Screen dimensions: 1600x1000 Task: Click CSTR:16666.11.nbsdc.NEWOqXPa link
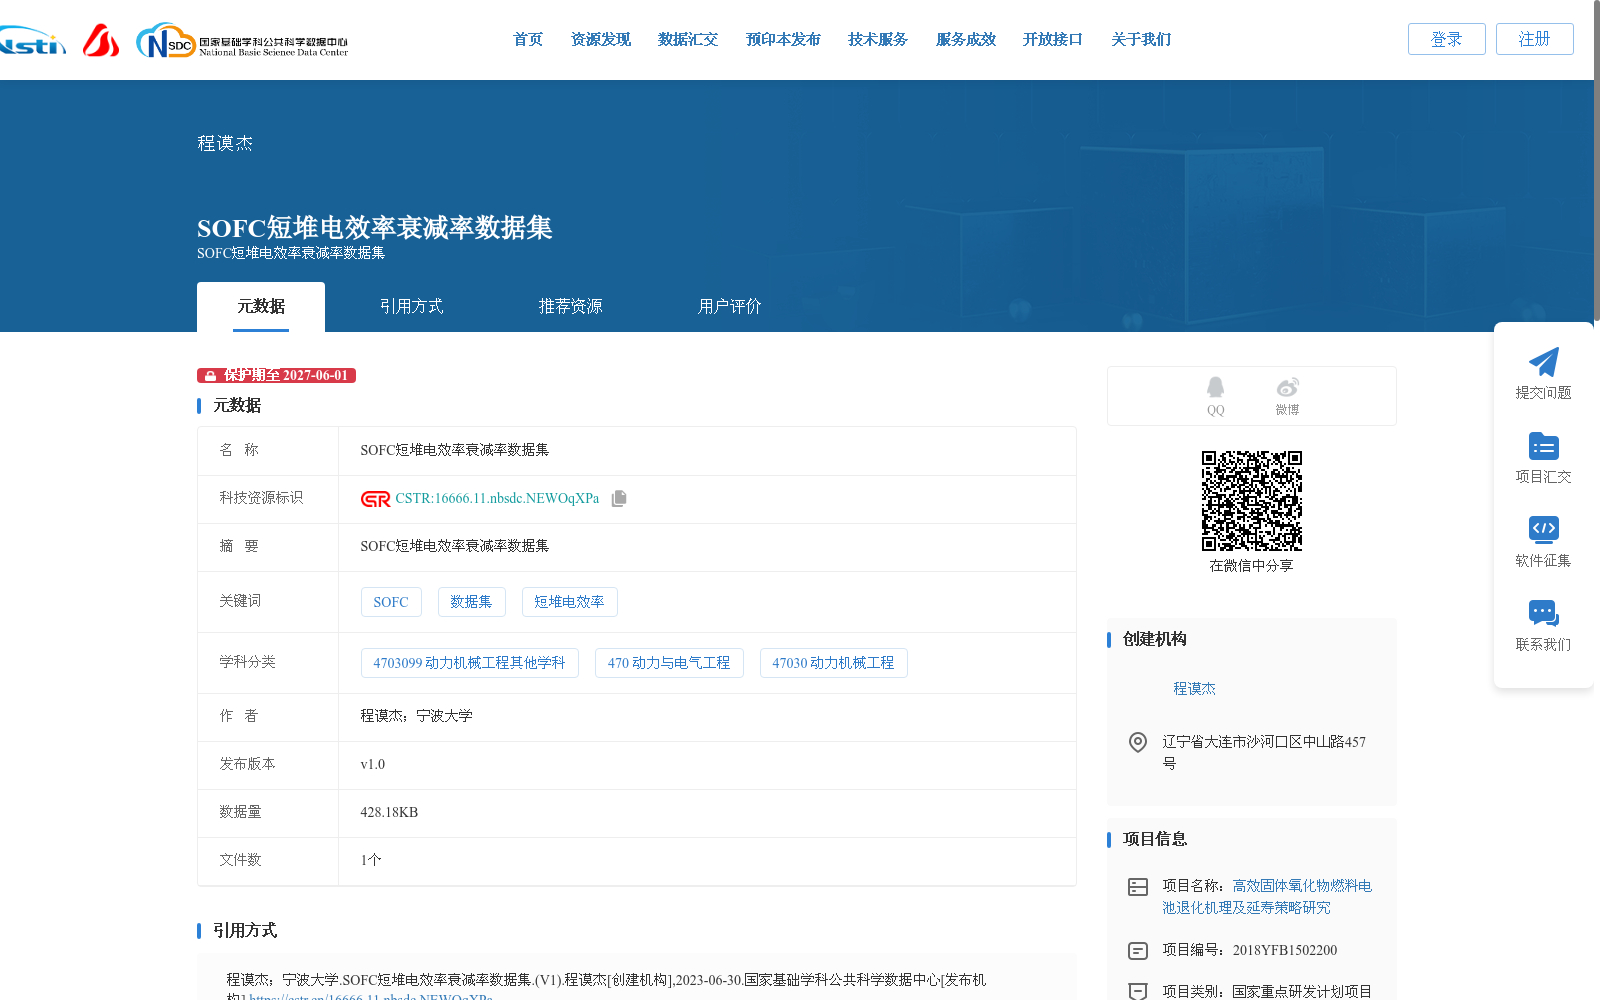(x=497, y=499)
